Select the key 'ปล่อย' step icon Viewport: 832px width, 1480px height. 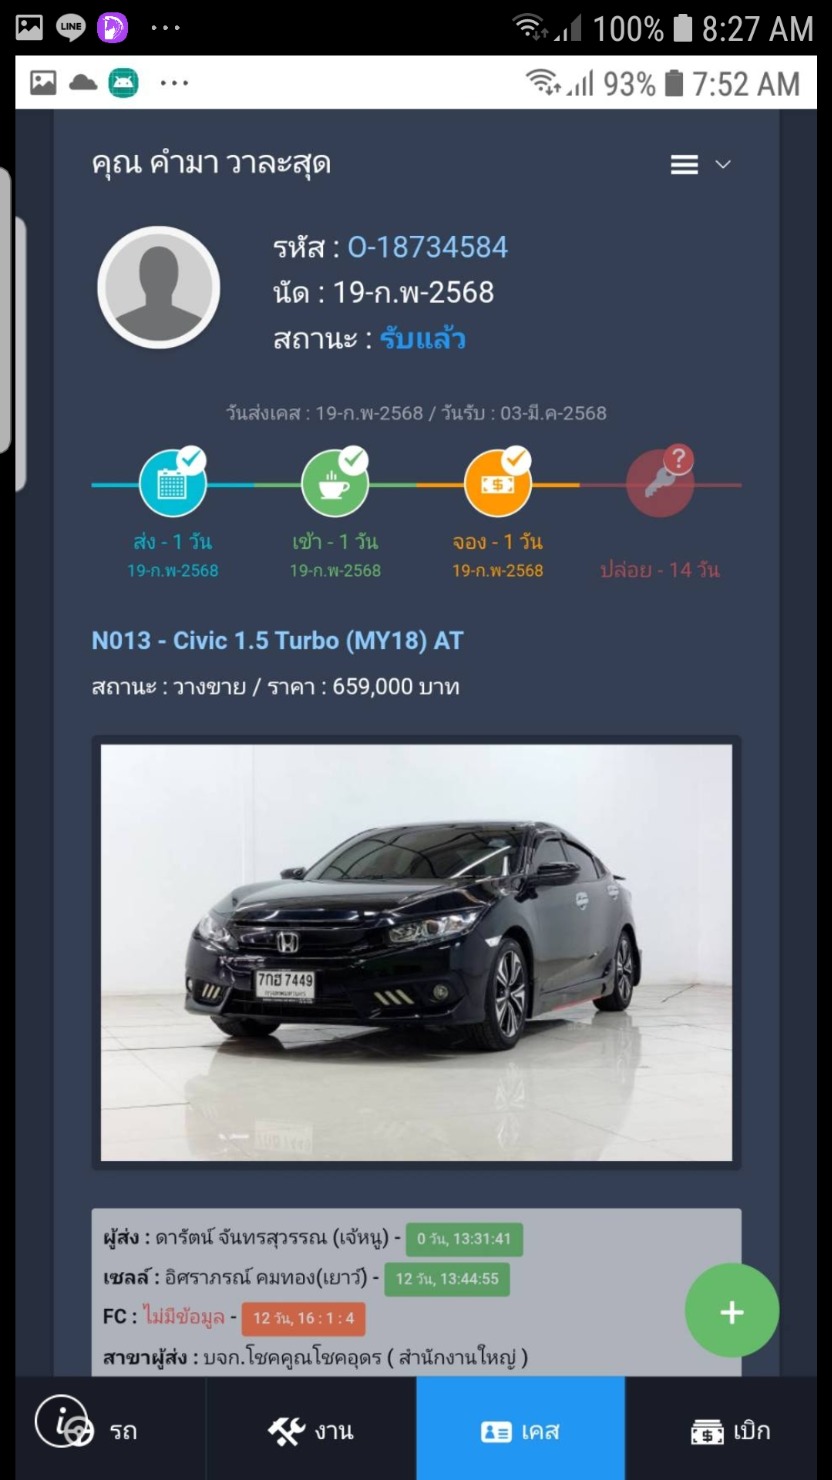(660, 483)
